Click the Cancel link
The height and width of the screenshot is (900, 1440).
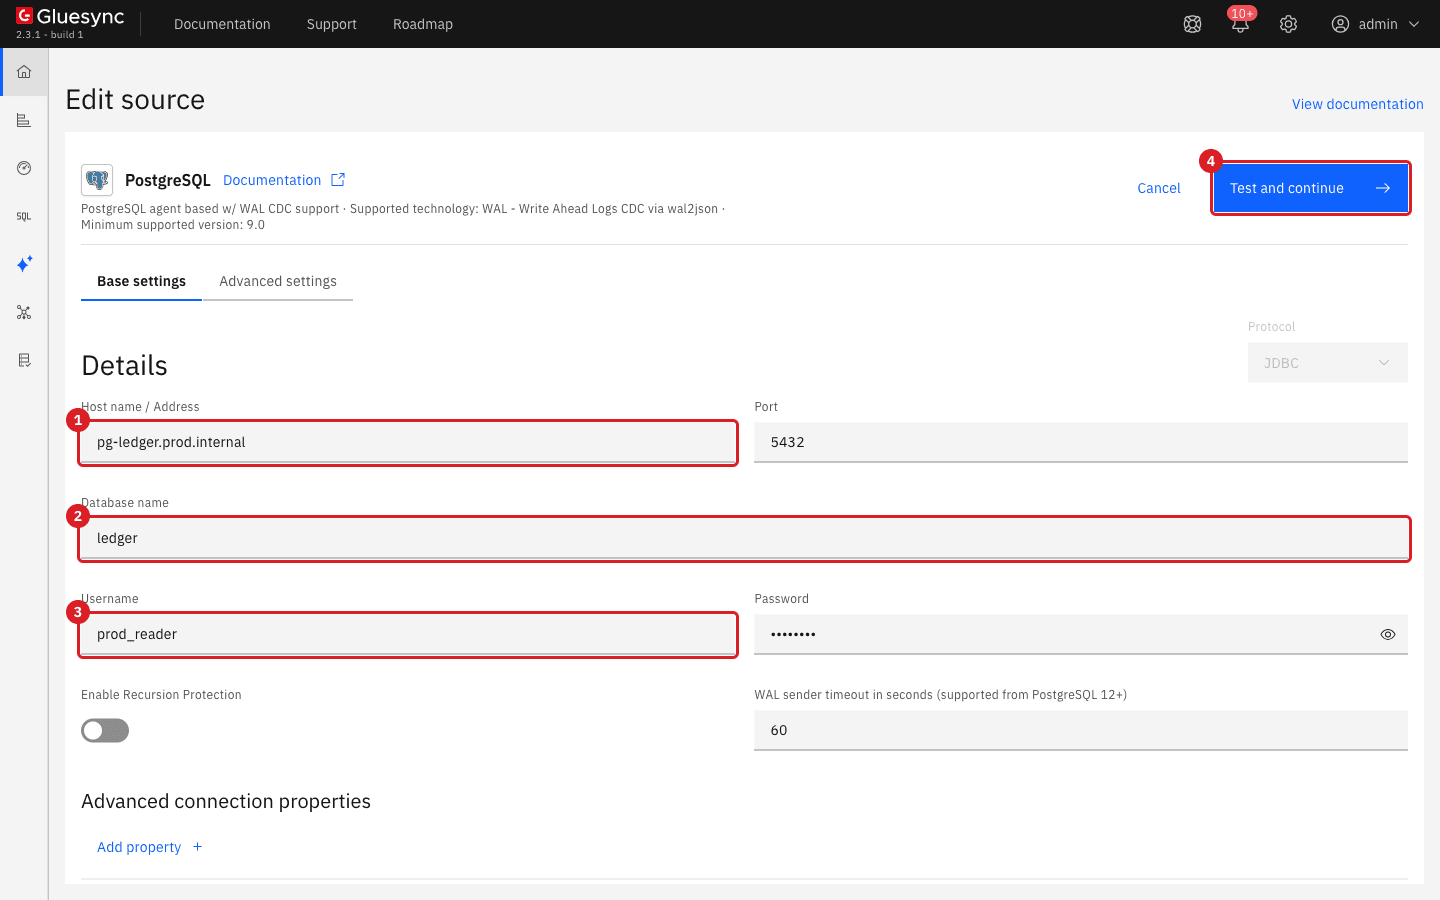(1159, 188)
